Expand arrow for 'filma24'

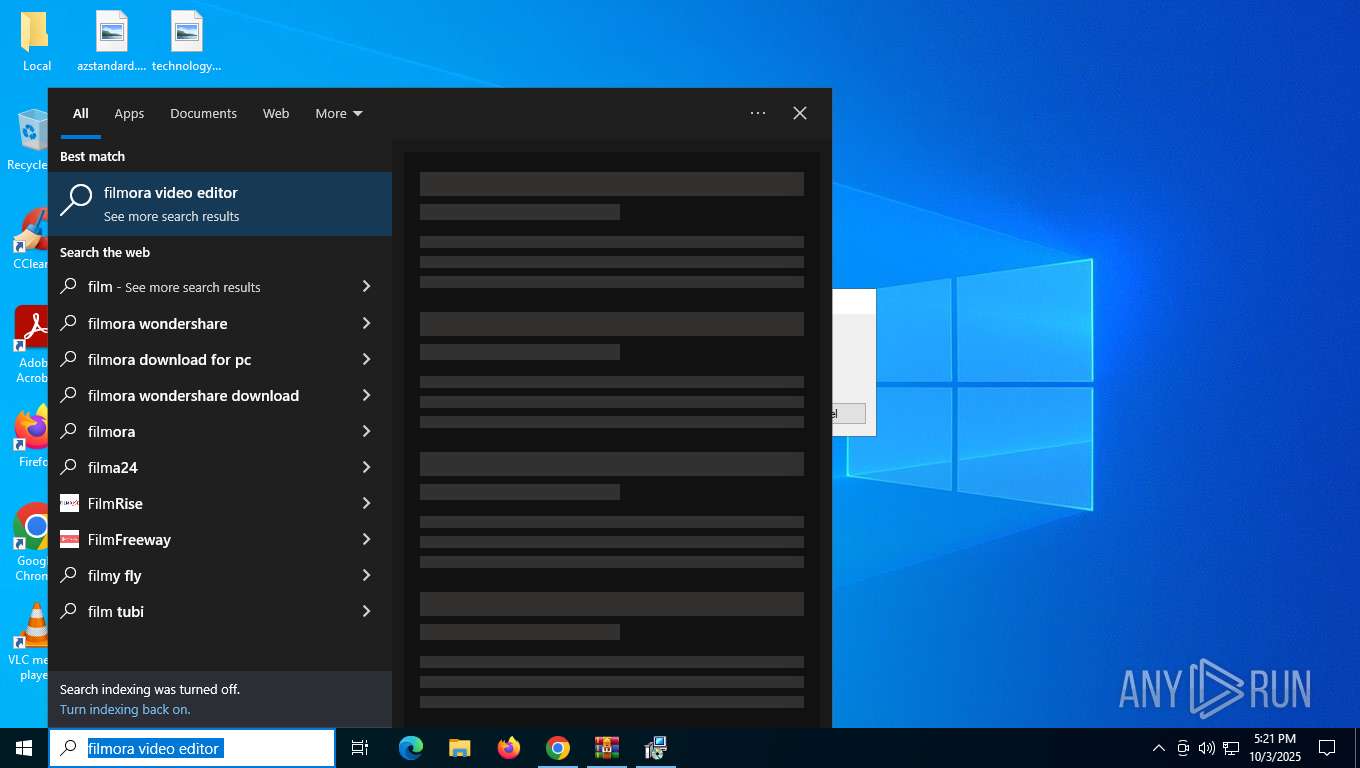click(x=367, y=467)
